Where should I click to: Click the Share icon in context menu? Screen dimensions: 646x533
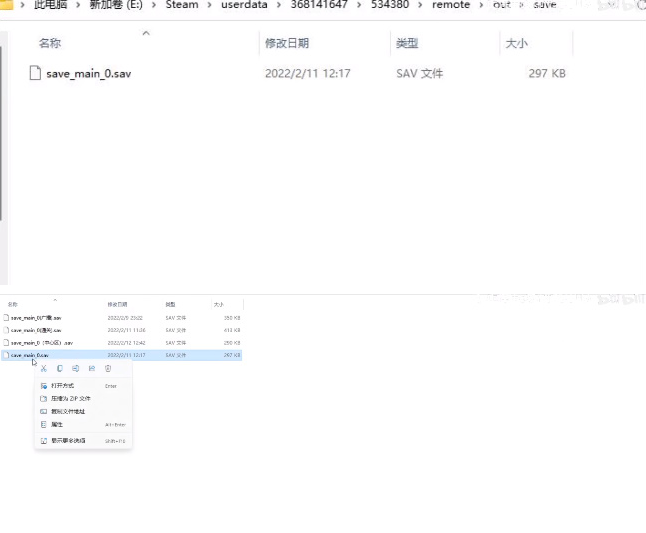point(92,369)
